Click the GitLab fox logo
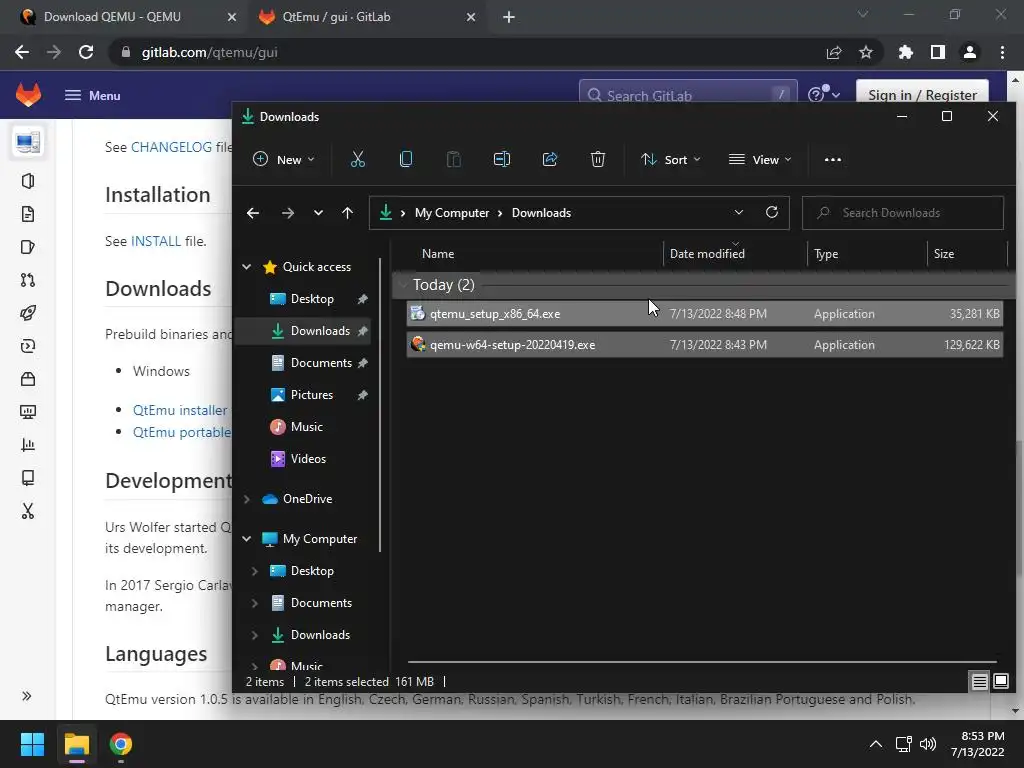Viewport: 1024px width, 768px height. coord(28,95)
